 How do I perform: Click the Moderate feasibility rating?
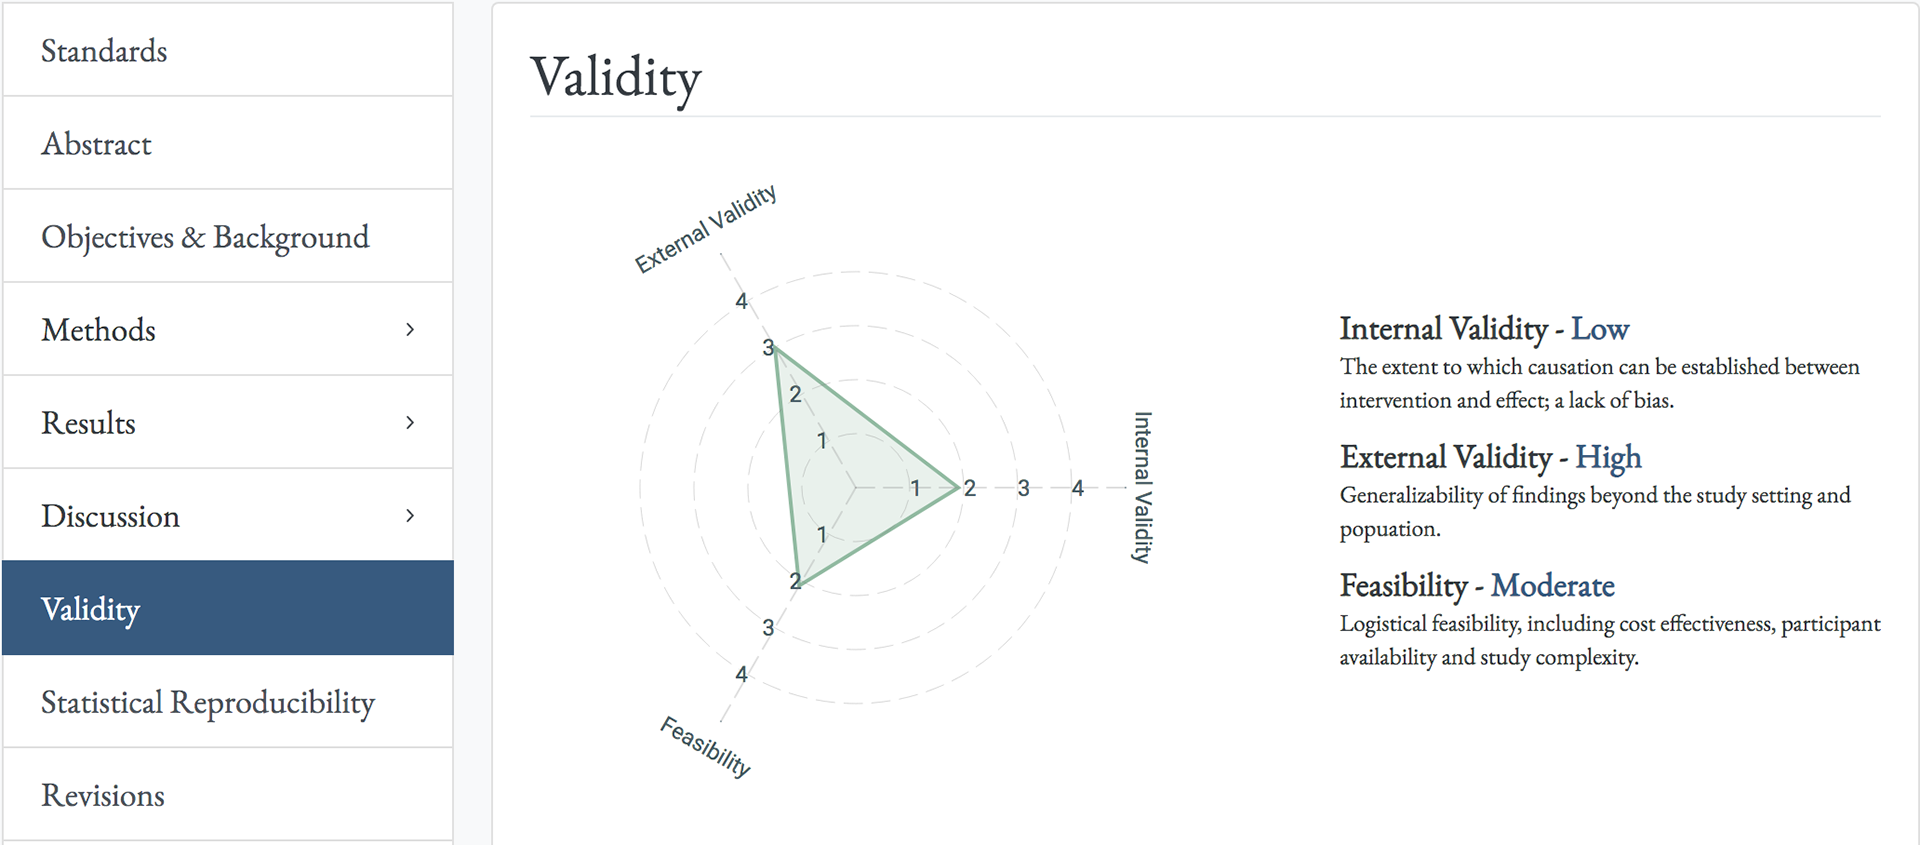point(1552,585)
